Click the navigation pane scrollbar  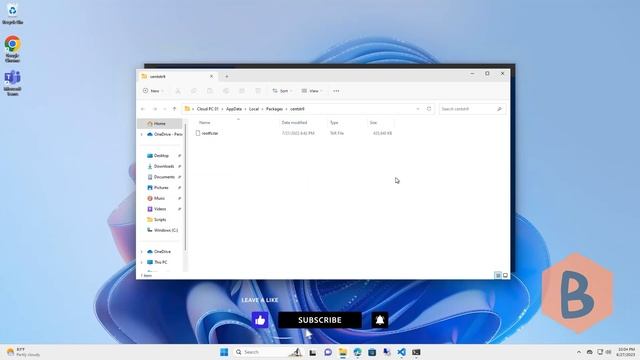coord(185,188)
